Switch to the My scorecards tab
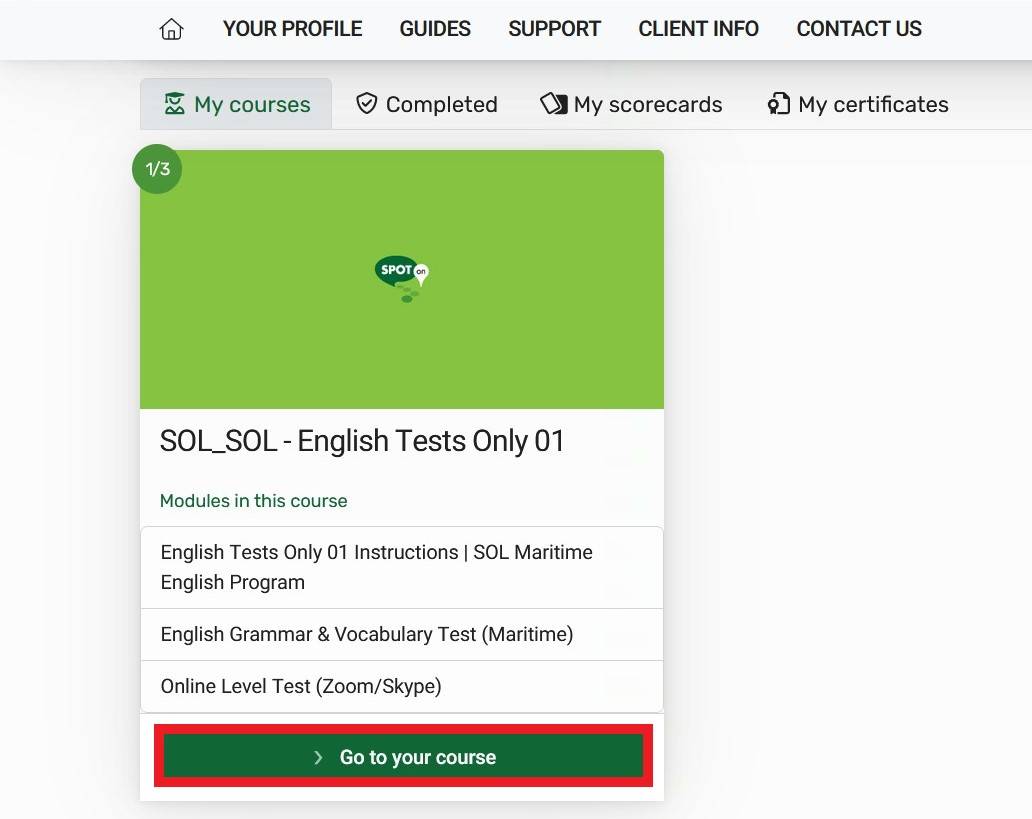The image size is (1032, 819). [631, 104]
